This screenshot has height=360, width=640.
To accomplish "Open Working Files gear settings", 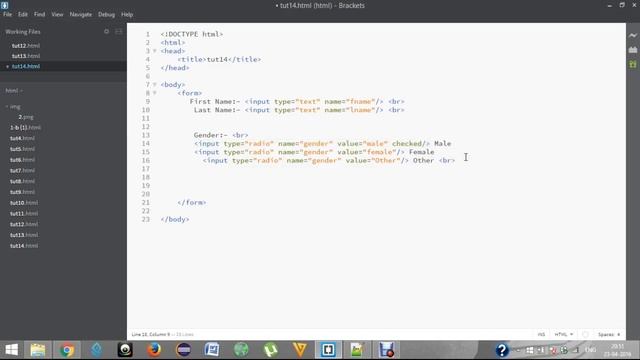I will [107, 31].
